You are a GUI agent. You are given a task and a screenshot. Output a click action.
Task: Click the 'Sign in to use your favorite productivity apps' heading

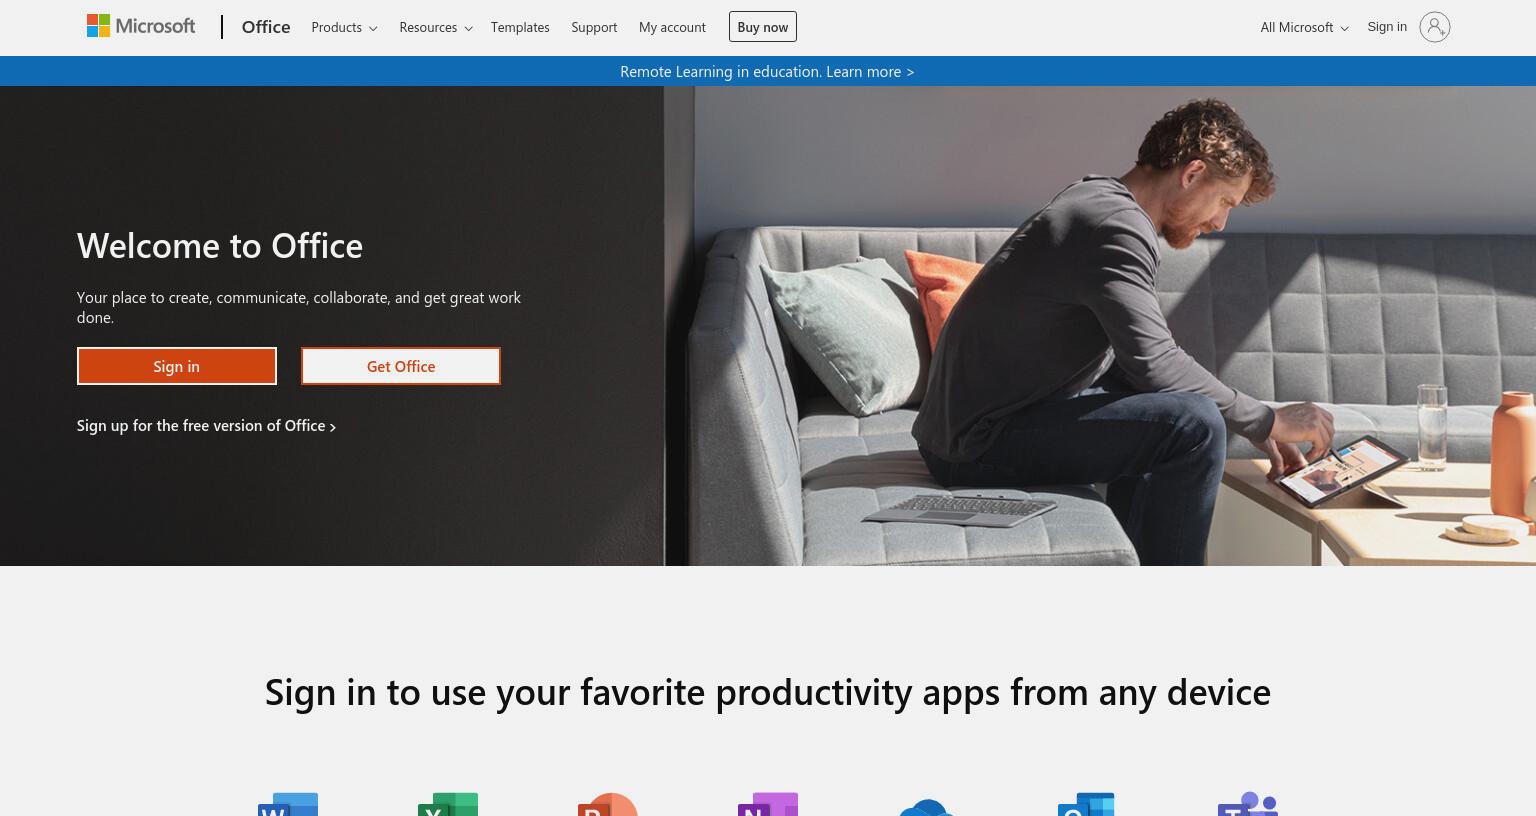[768, 692]
